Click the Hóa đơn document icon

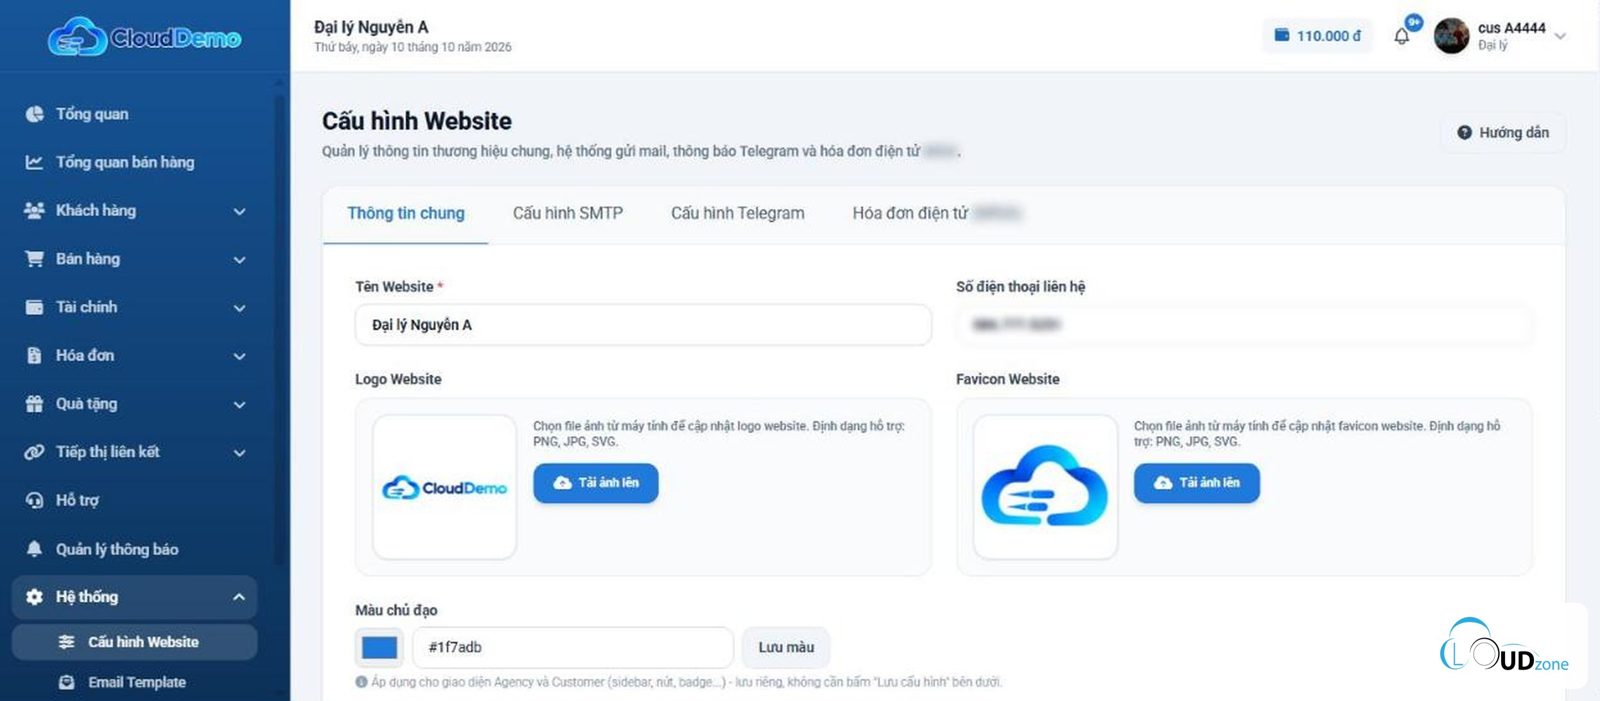34,355
